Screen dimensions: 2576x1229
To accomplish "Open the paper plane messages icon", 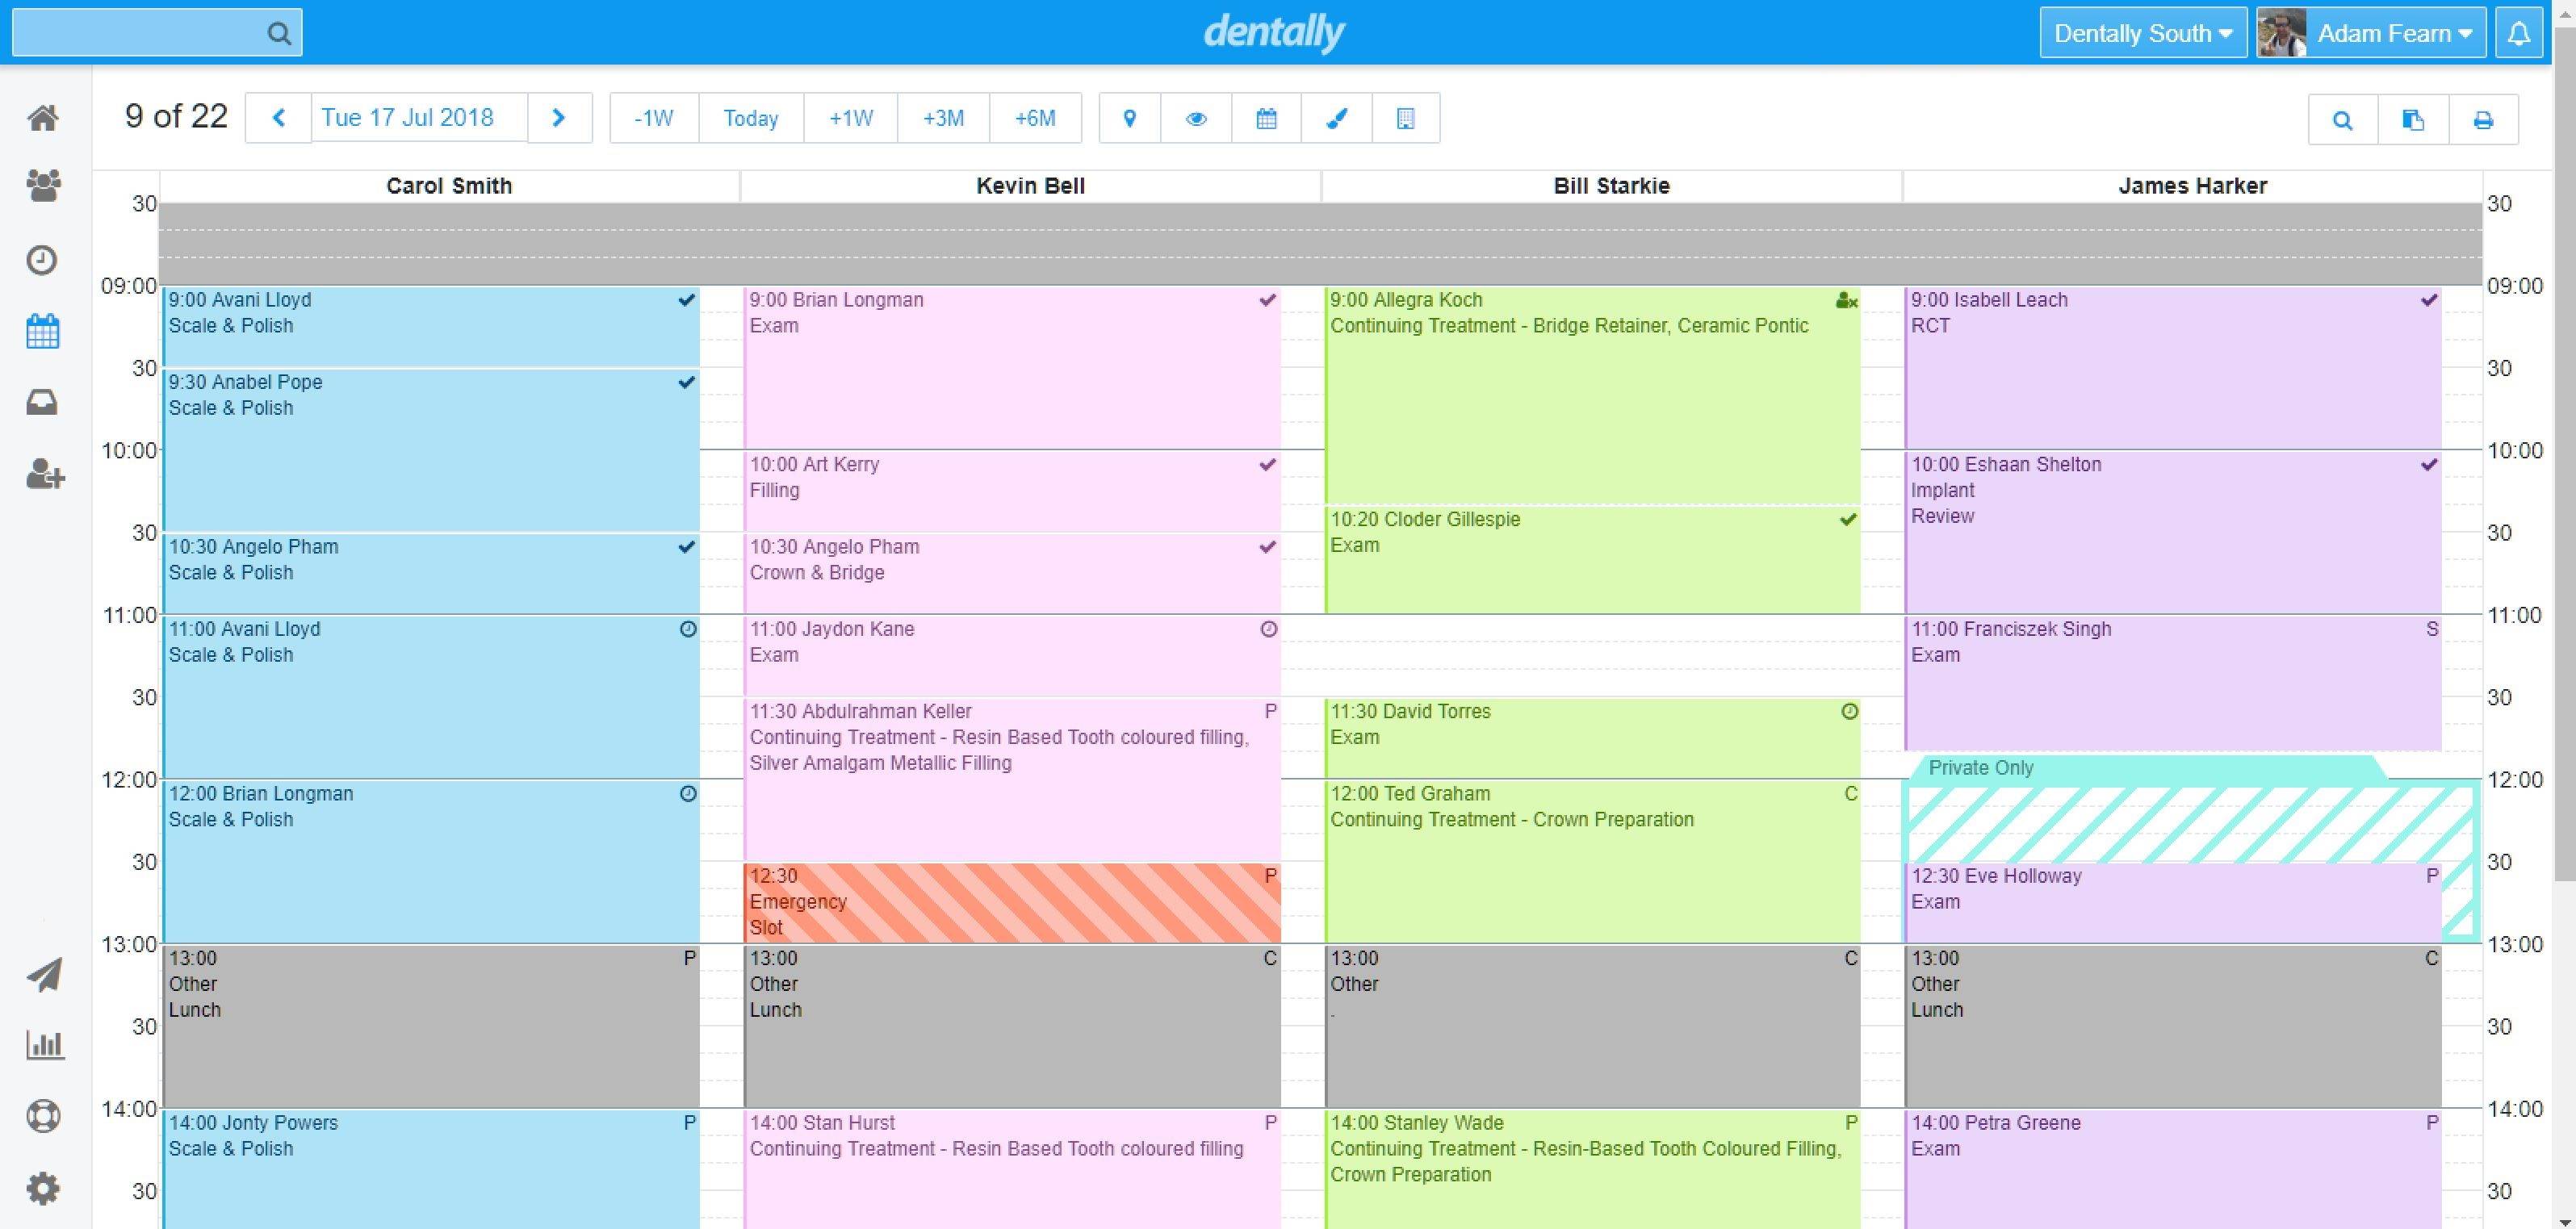I will click(44, 974).
